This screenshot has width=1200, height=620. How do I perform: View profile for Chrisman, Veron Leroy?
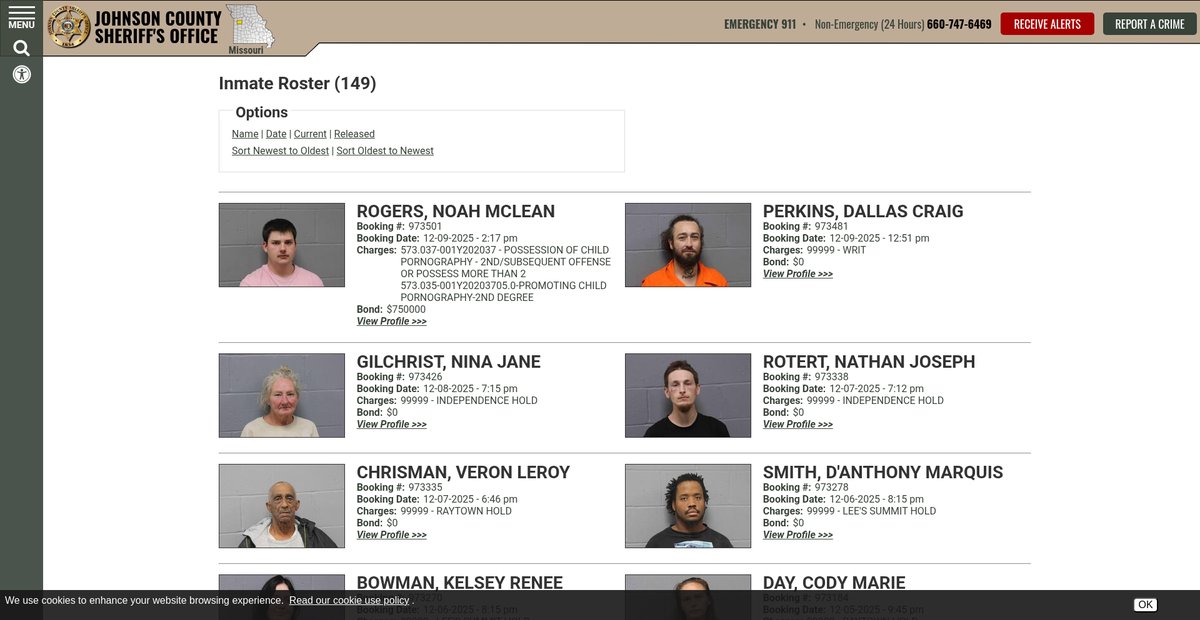[392, 535]
